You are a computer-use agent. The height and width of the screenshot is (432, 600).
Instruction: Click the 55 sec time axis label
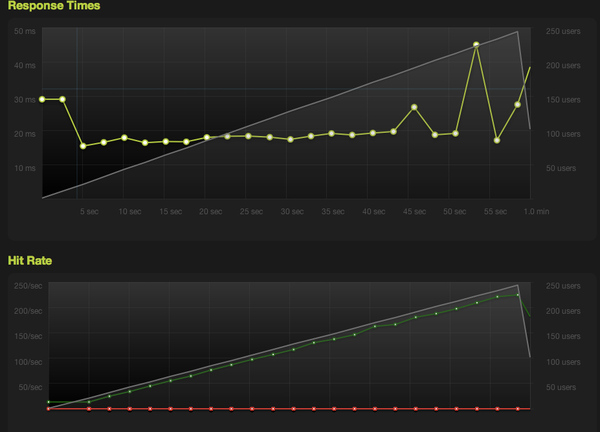(x=496, y=211)
